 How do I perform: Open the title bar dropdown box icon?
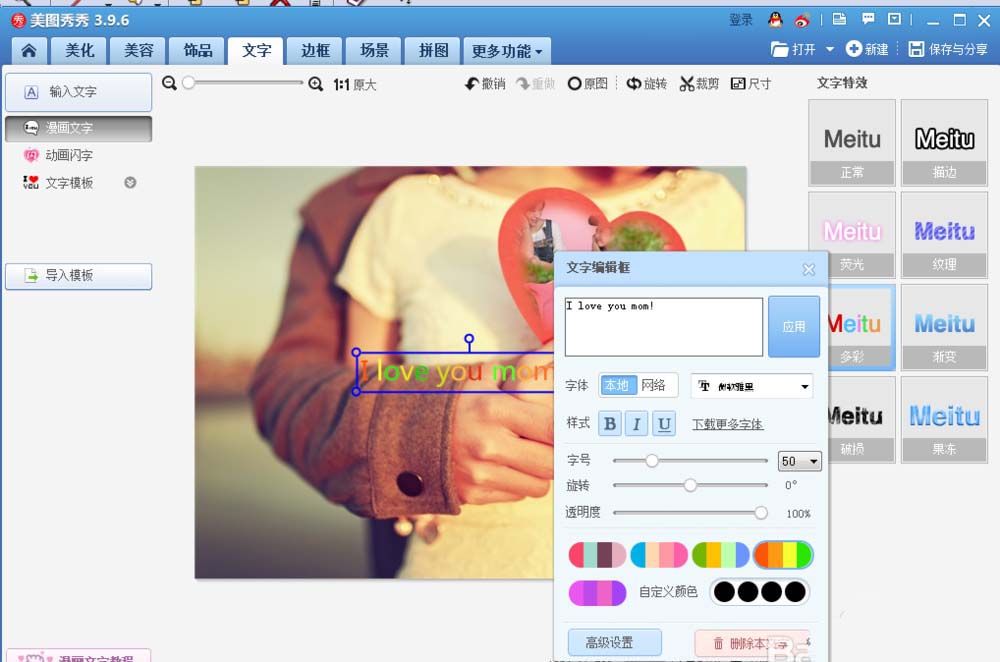[894, 19]
